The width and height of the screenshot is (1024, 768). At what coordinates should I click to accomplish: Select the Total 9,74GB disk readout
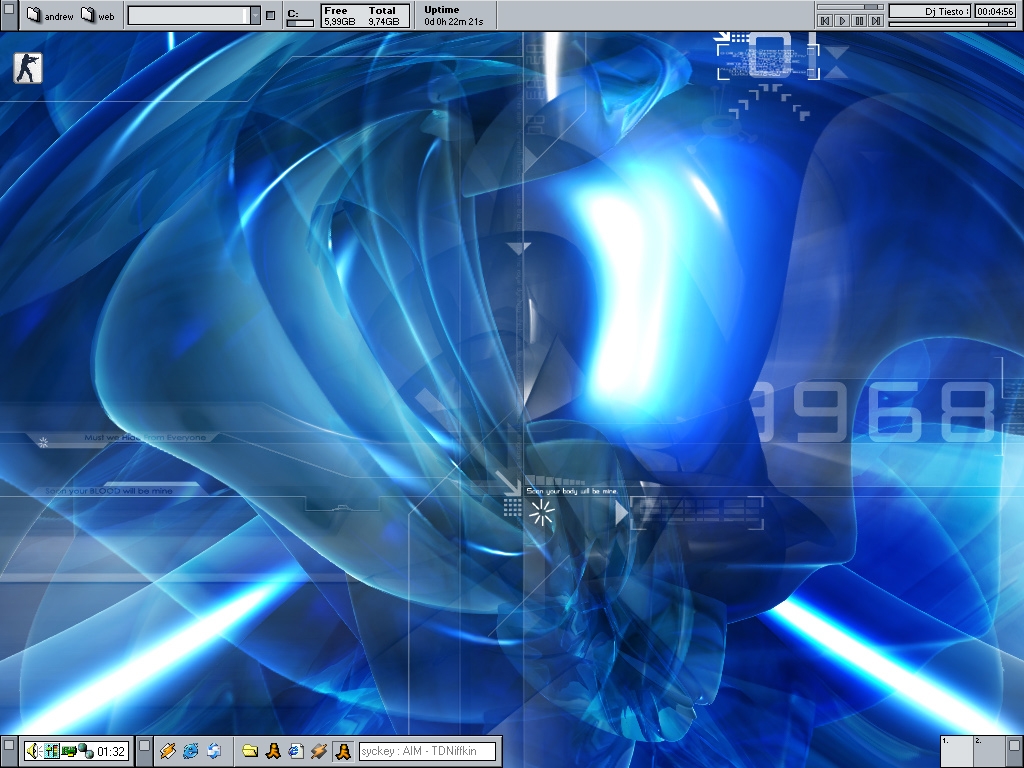click(383, 16)
